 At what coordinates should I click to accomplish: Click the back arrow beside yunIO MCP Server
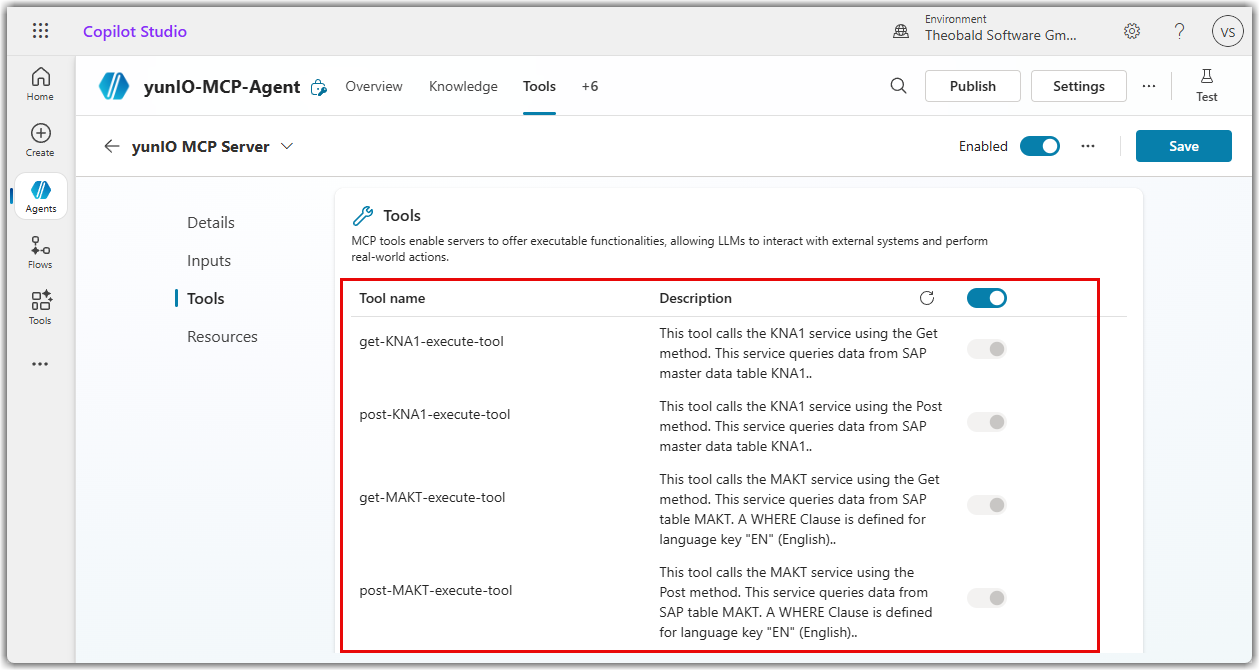click(112, 146)
